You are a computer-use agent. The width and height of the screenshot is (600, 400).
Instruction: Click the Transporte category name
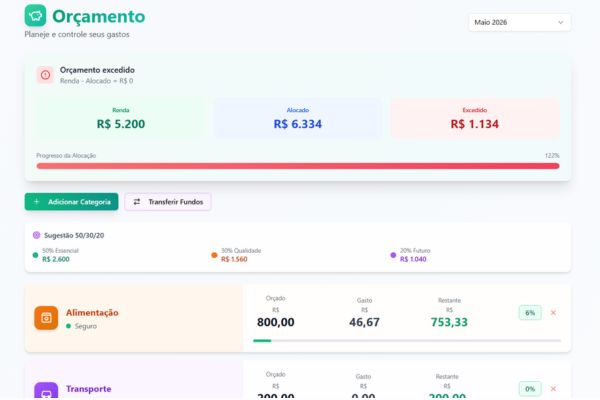coord(88,389)
